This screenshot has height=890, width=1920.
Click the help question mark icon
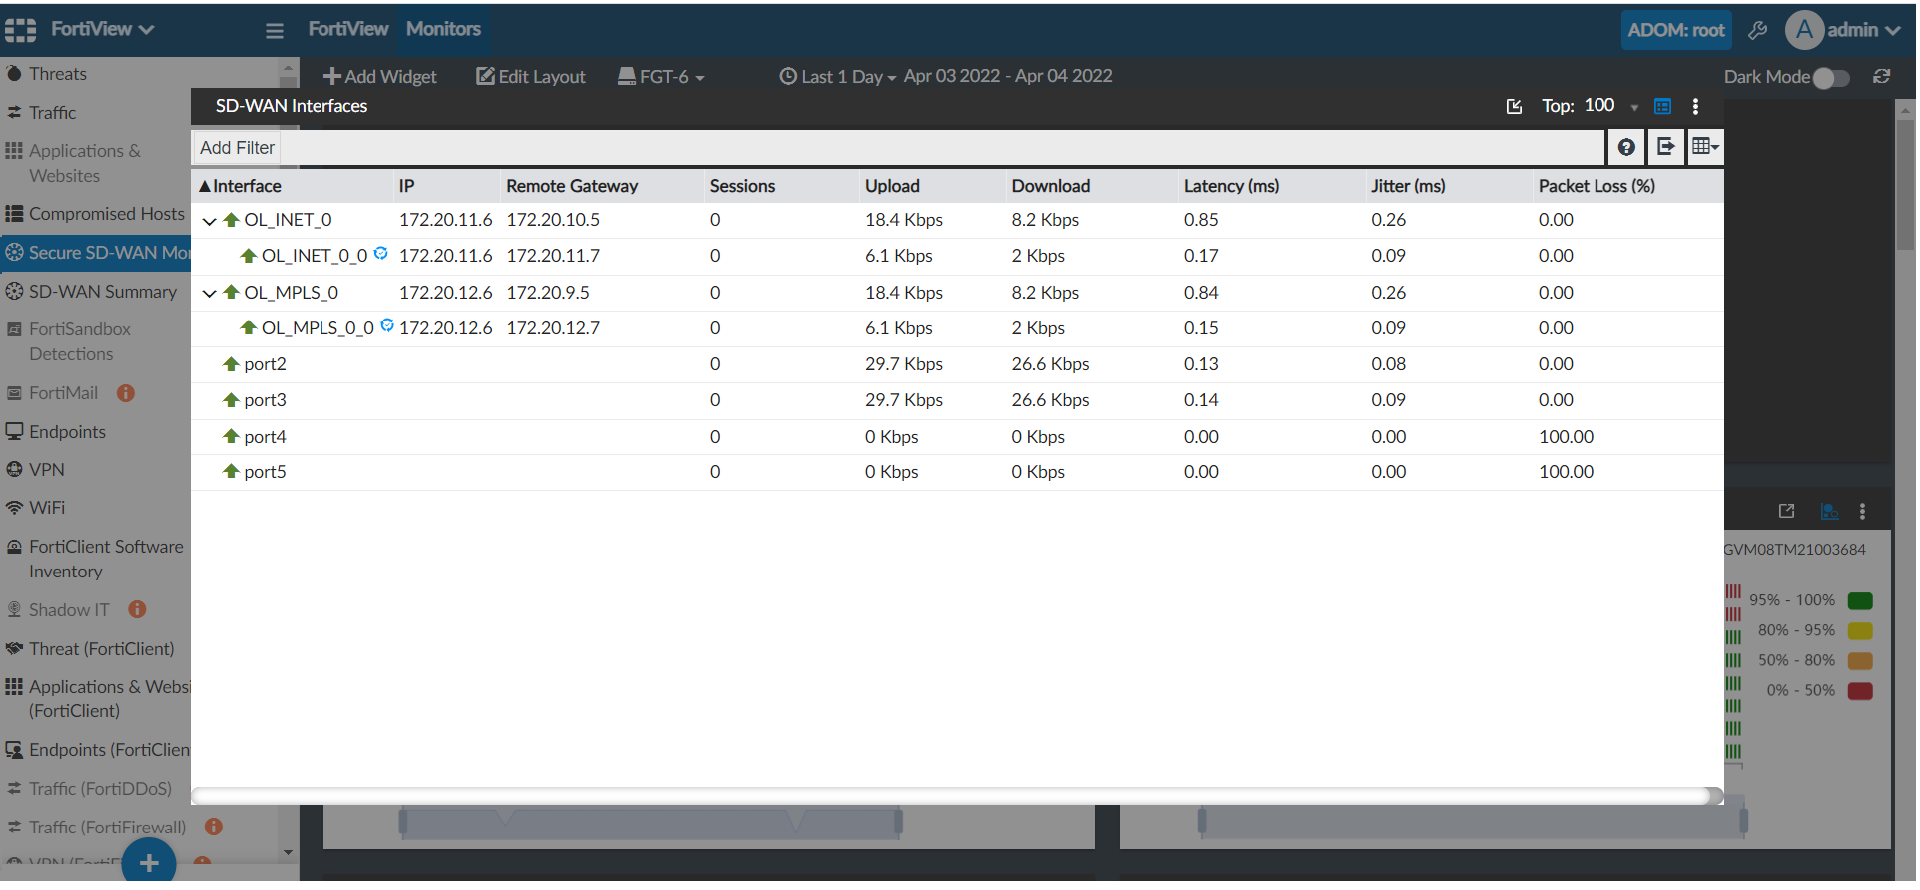1626,148
